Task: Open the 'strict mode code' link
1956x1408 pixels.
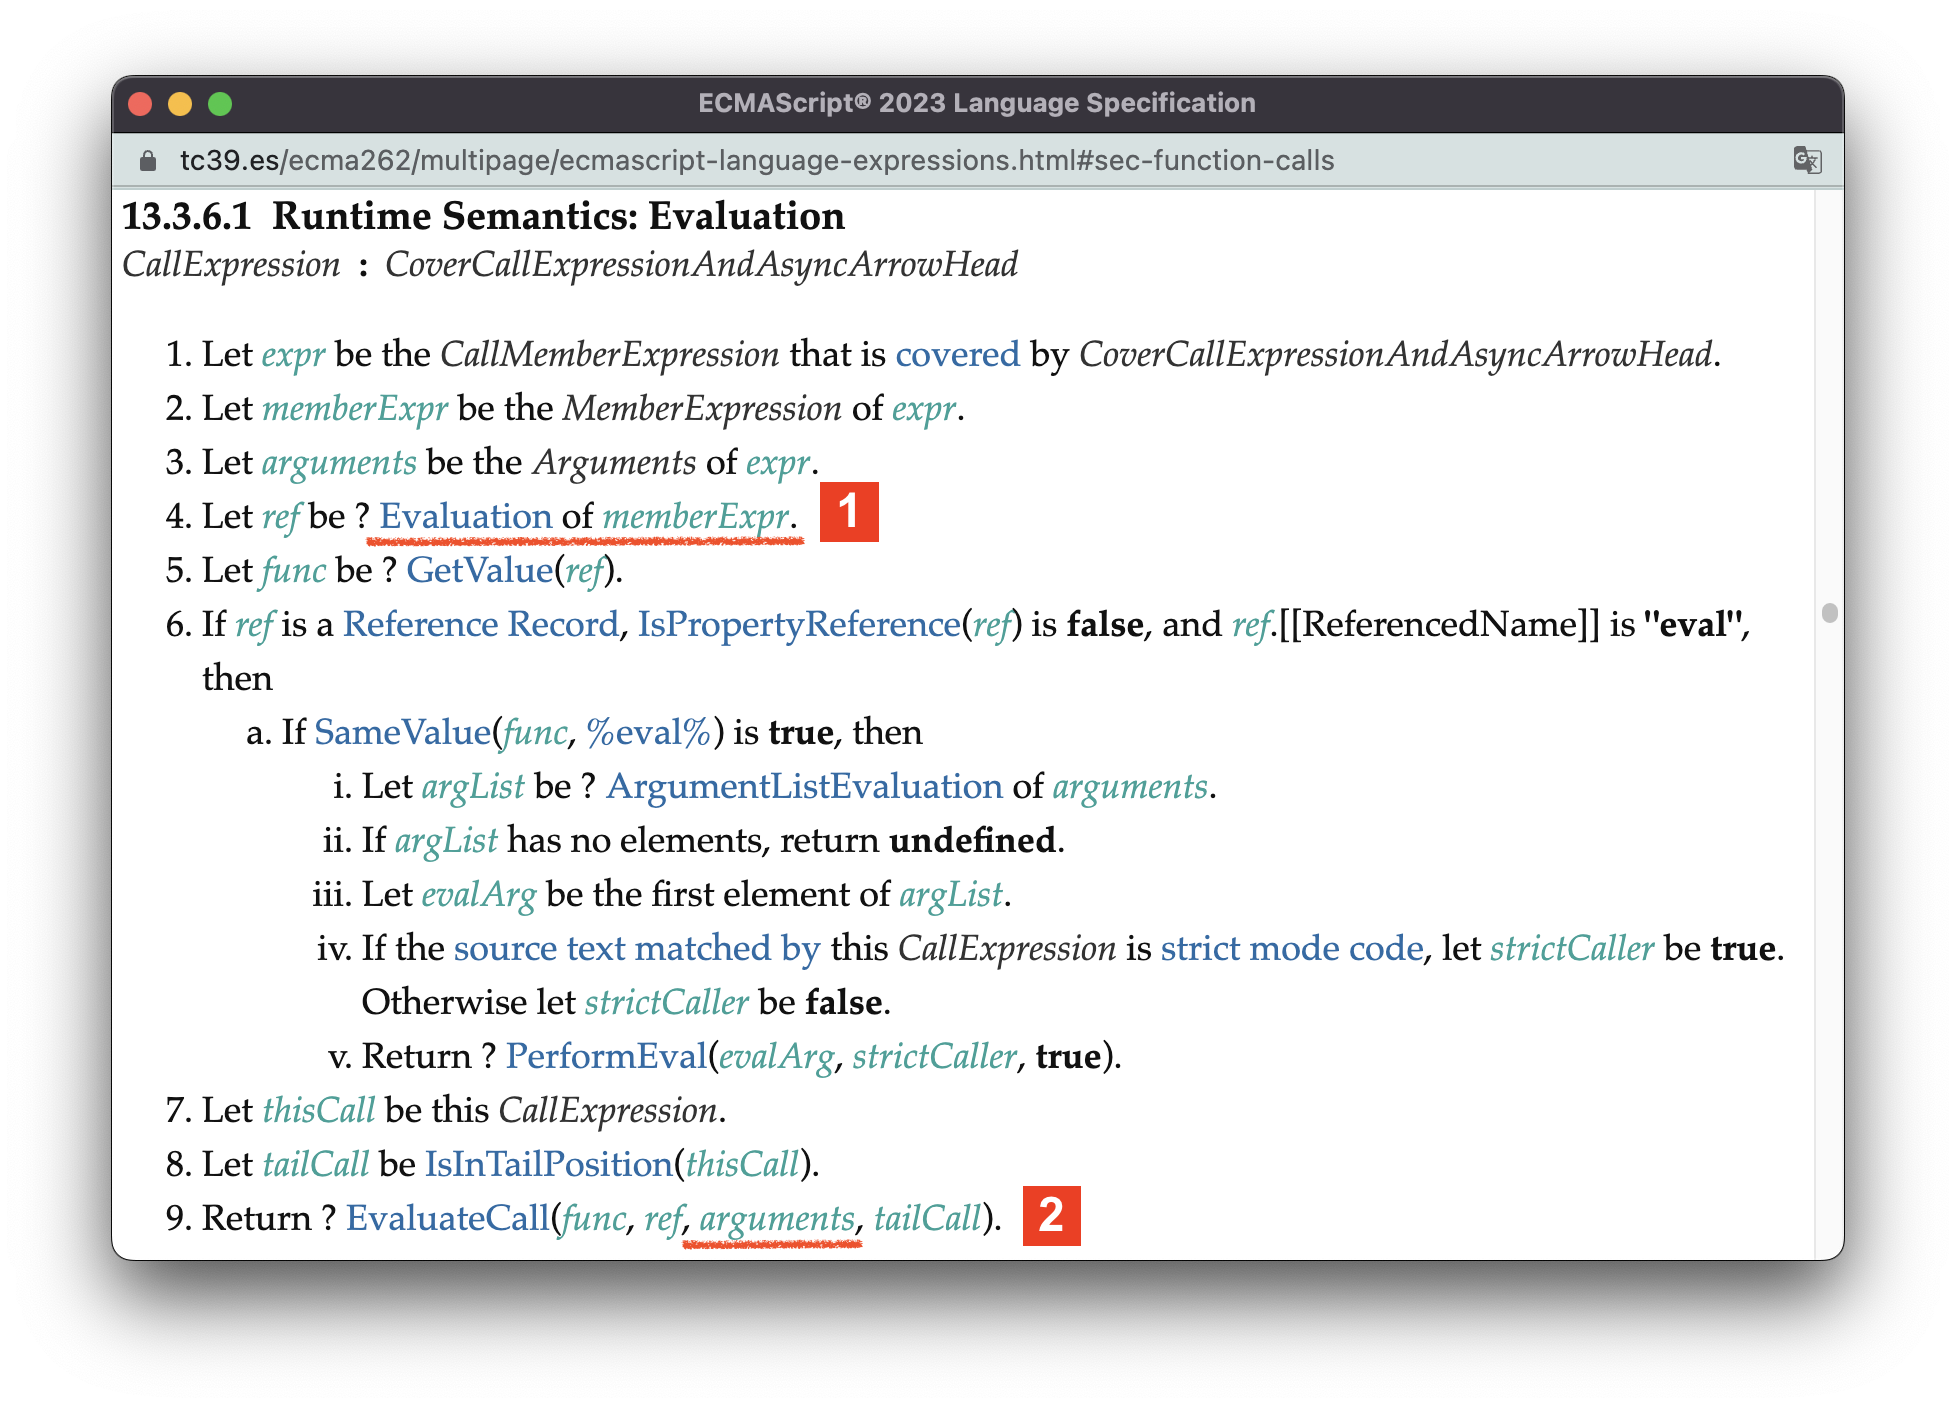Action: [x=1292, y=948]
